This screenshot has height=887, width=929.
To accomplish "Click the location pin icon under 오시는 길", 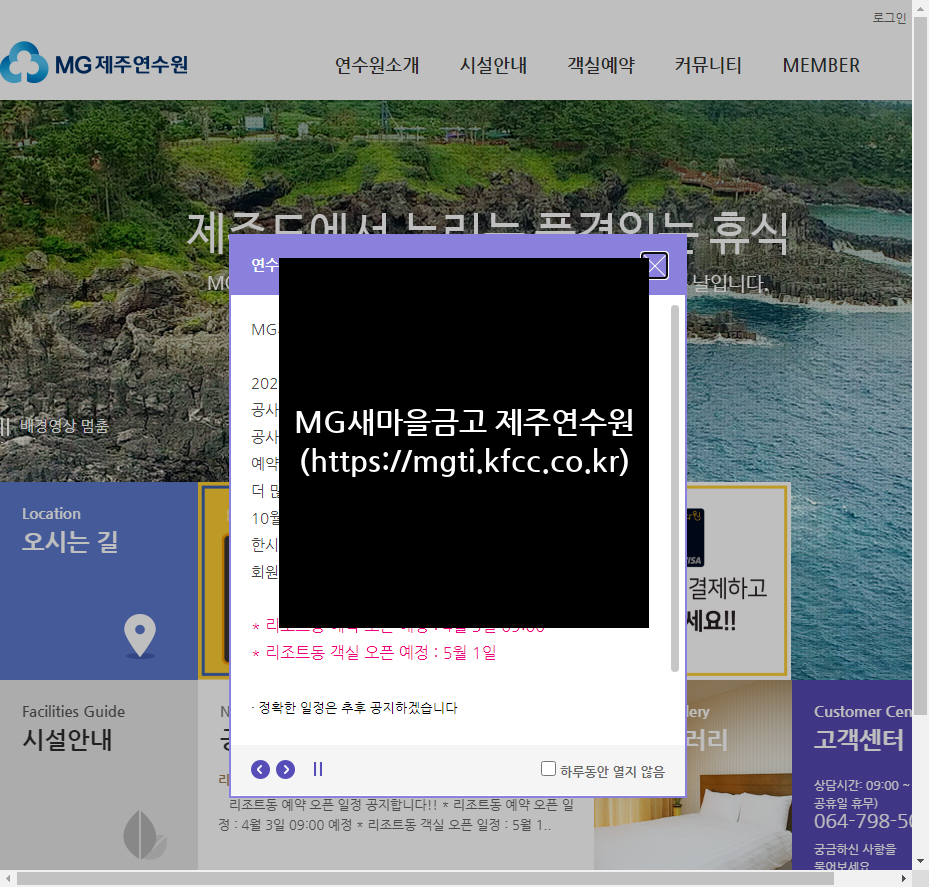I will click(x=139, y=634).
